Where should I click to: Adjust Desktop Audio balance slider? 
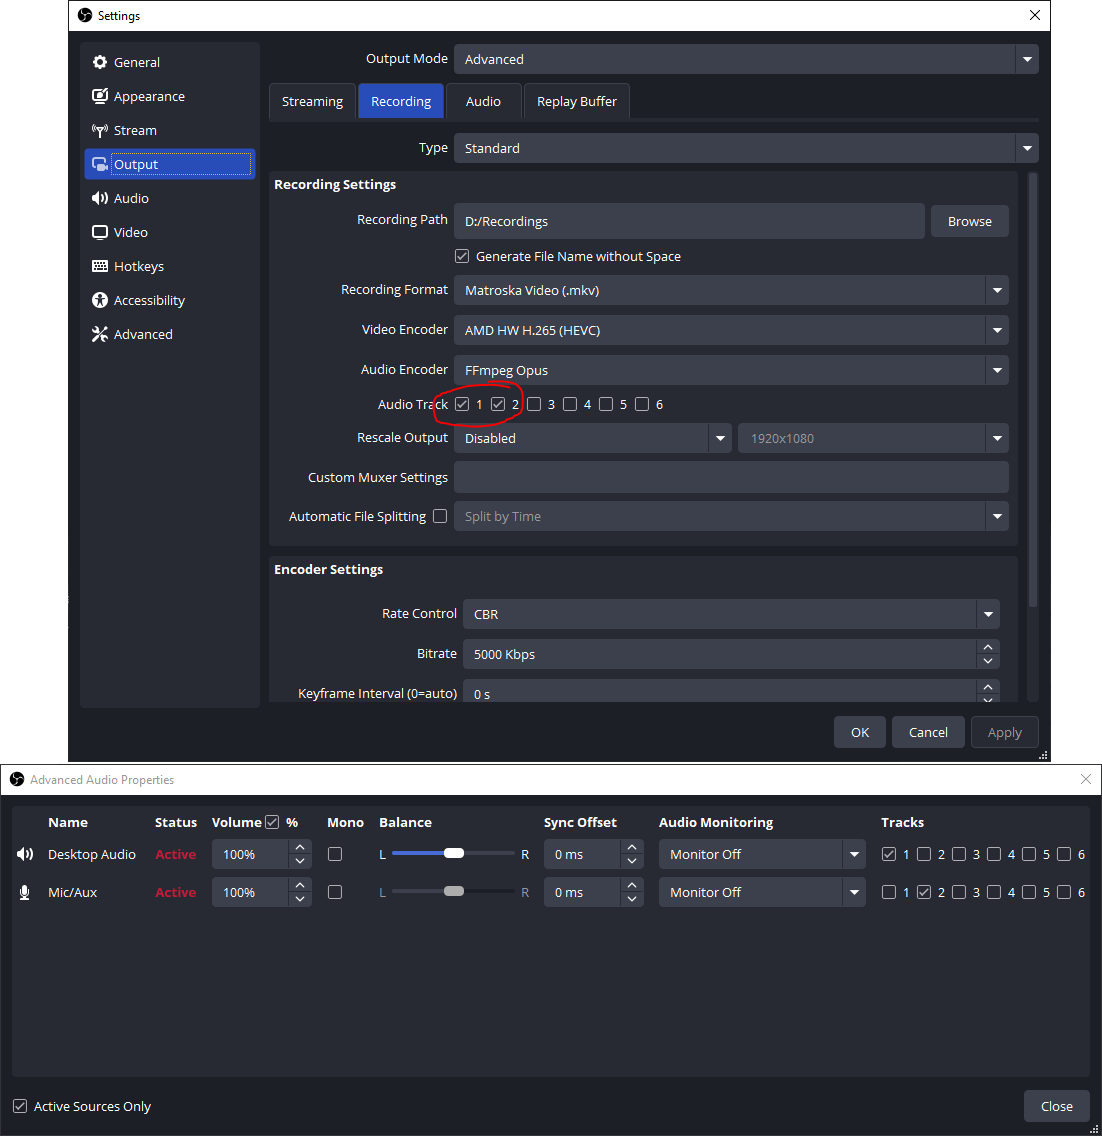(454, 853)
